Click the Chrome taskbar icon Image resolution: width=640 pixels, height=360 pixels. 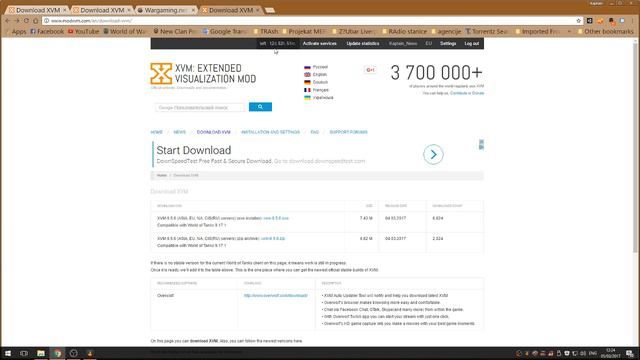pyautogui.click(x=57, y=353)
